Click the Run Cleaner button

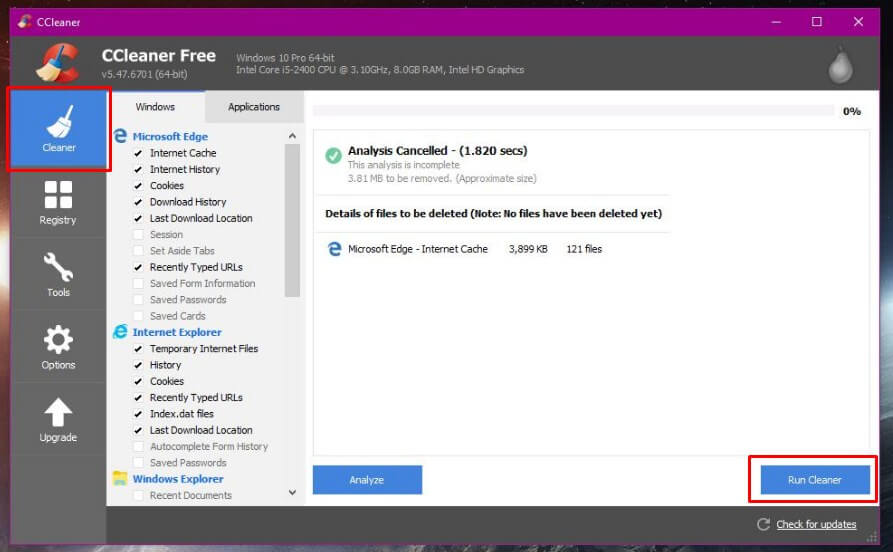[814, 480]
